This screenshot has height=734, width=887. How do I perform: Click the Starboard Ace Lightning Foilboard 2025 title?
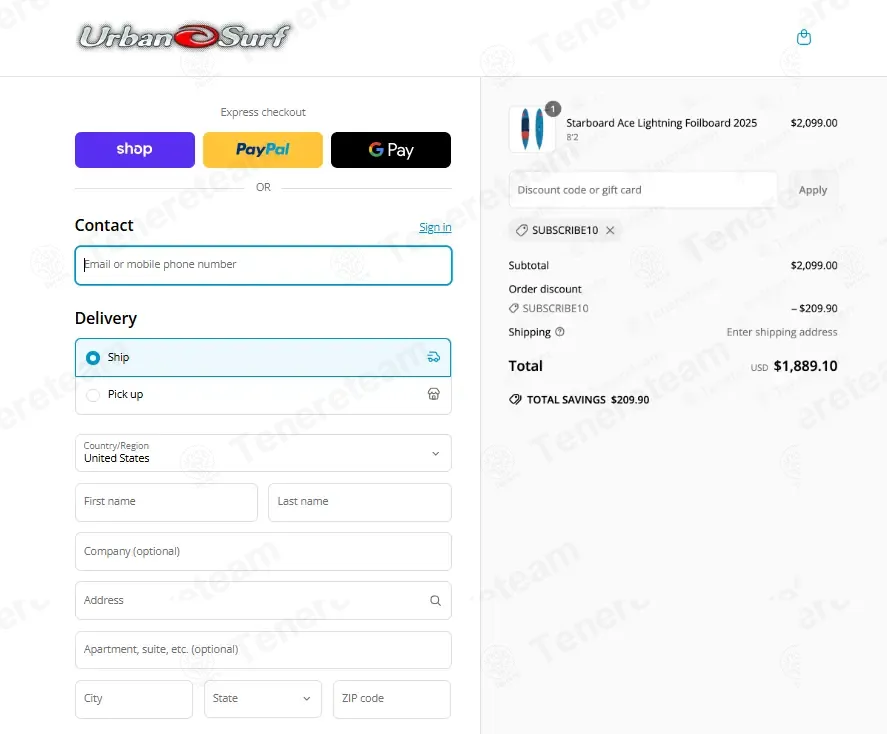click(x=661, y=123)
